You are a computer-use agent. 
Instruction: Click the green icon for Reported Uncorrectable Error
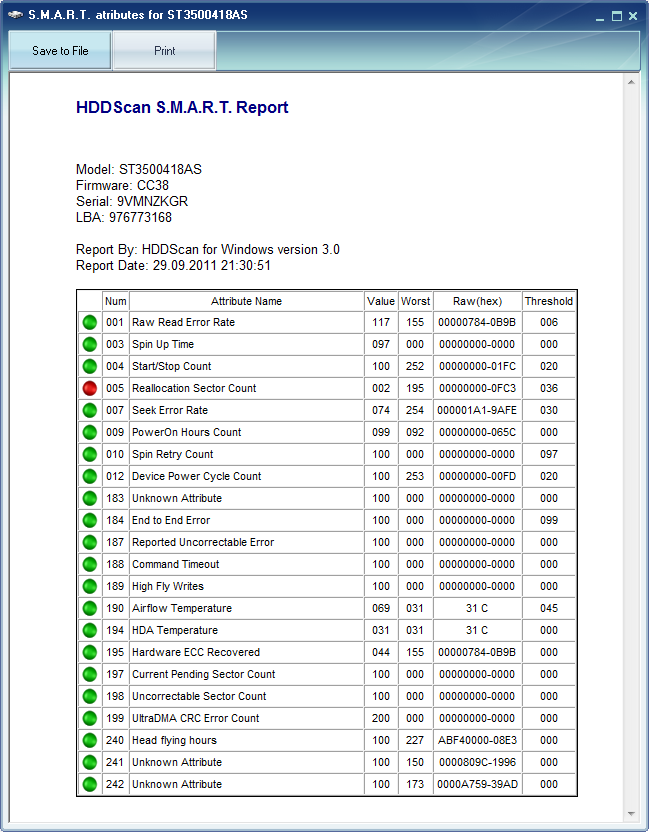(90, 542)
